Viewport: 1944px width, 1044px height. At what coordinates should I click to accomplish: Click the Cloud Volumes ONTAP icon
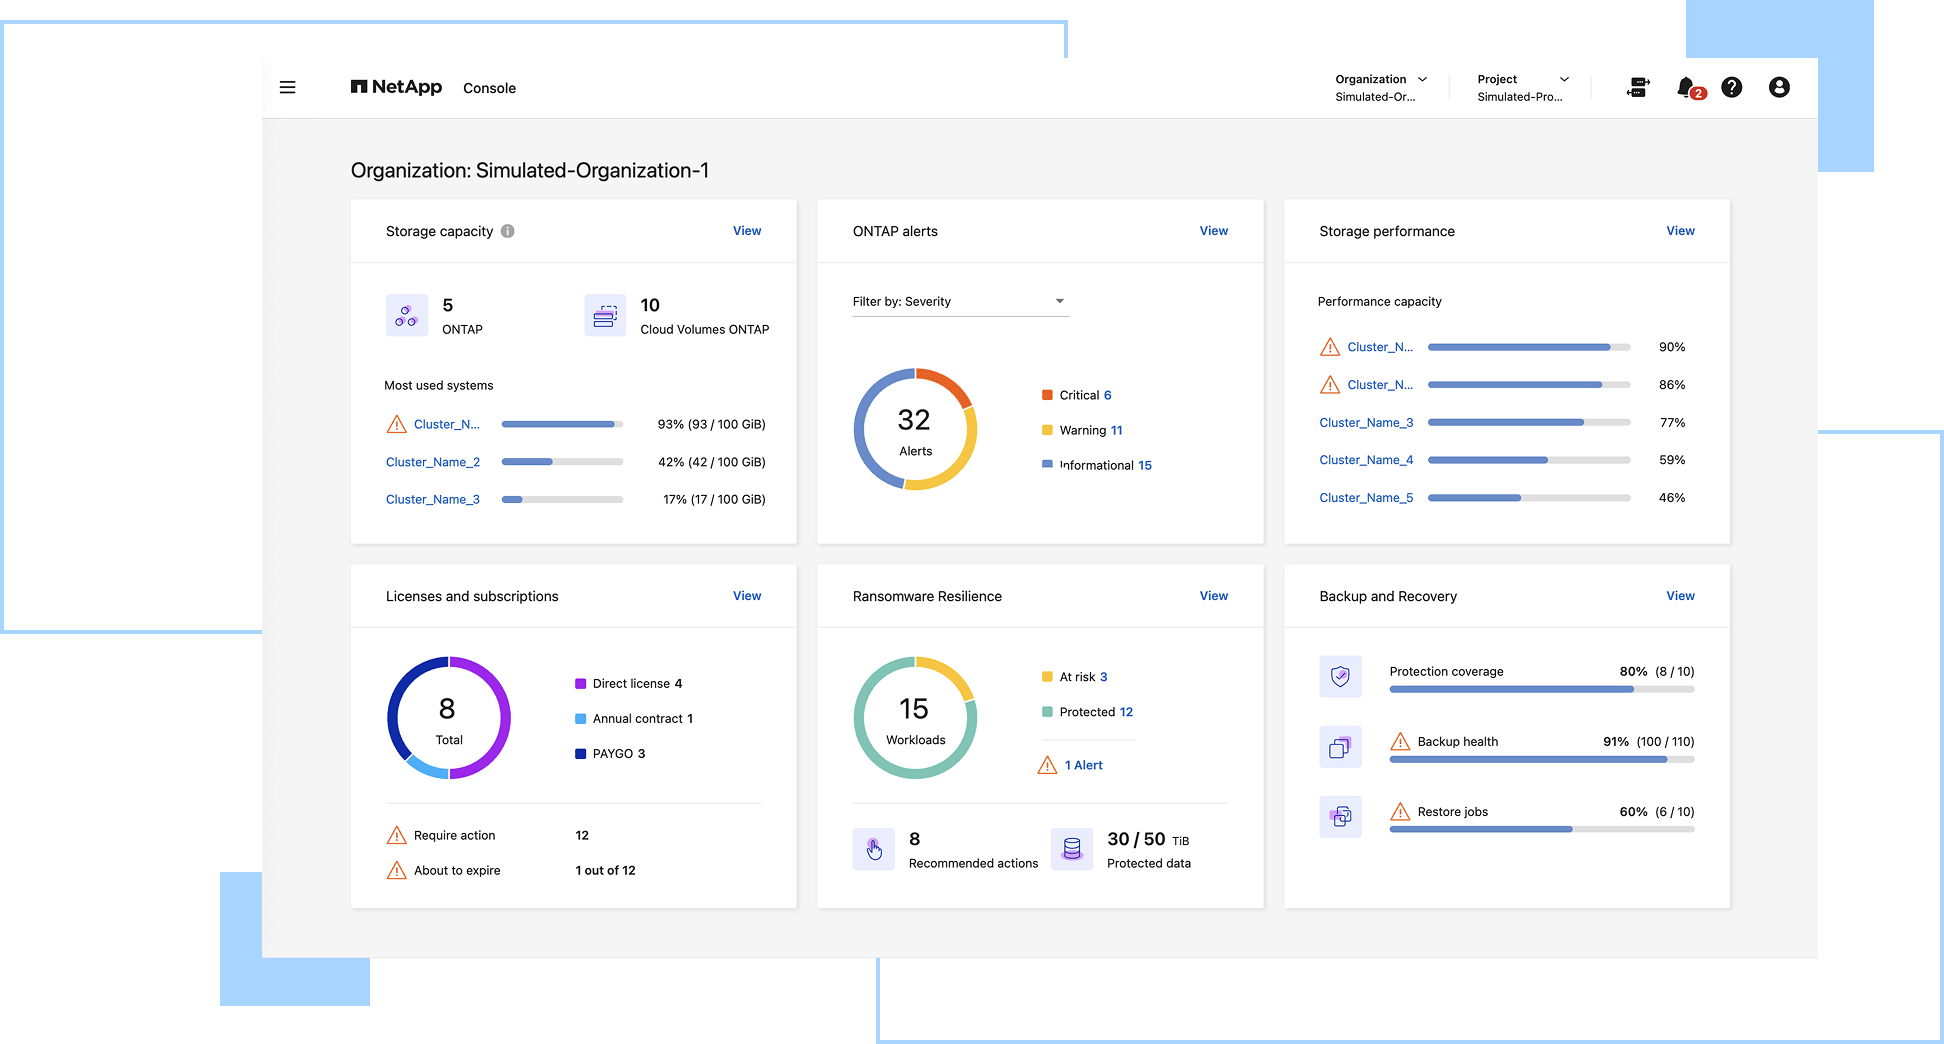604,316
